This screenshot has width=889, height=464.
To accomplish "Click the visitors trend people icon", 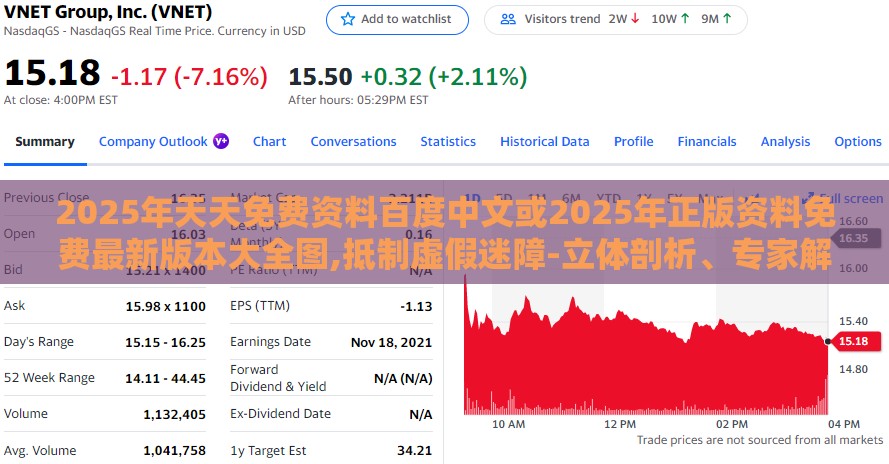I will 508,19.
